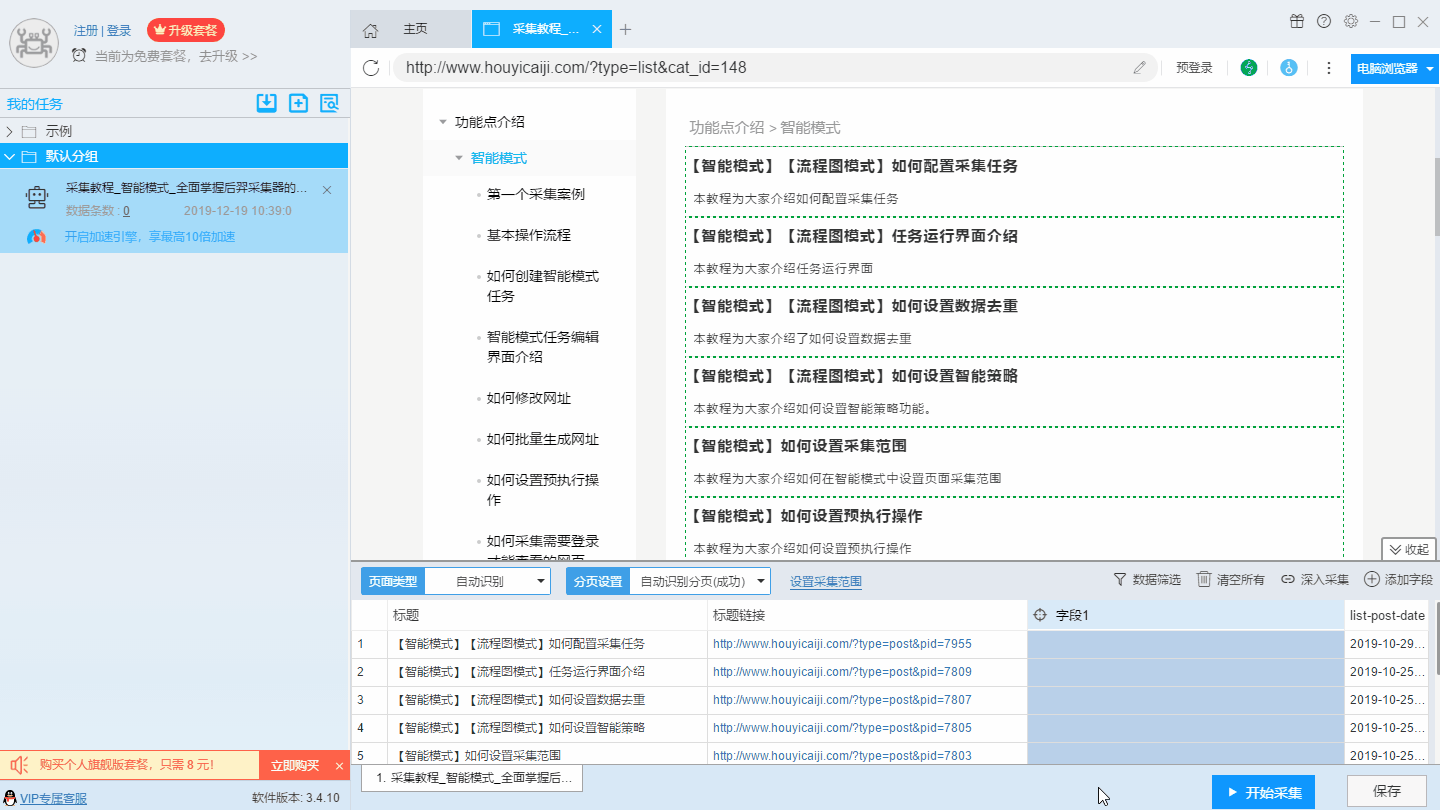
Task: Open a new tab with plus button
Action: point(626,30)
